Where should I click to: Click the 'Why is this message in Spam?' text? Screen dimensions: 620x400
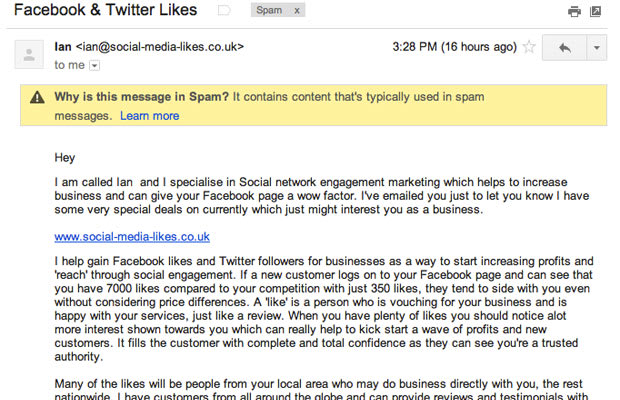coord(142,97)
